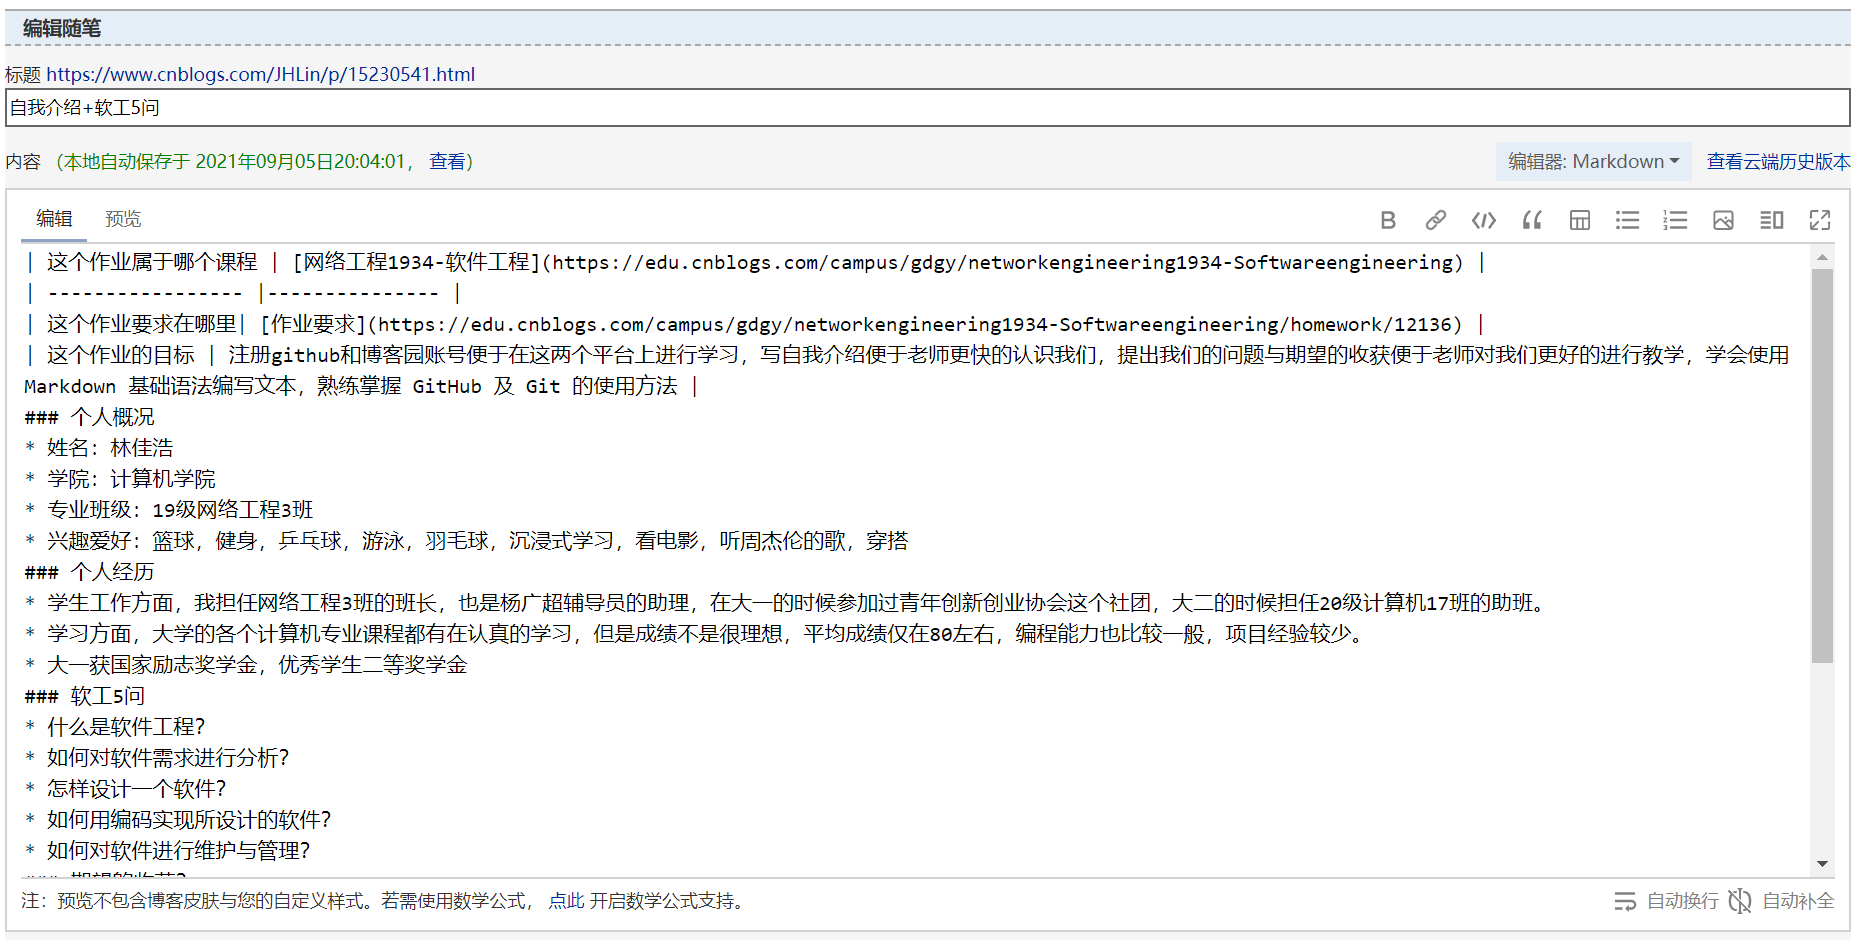Click the heading line '### 软工5问'
The height and width of the screenshot is (940, 1858).
84,696
